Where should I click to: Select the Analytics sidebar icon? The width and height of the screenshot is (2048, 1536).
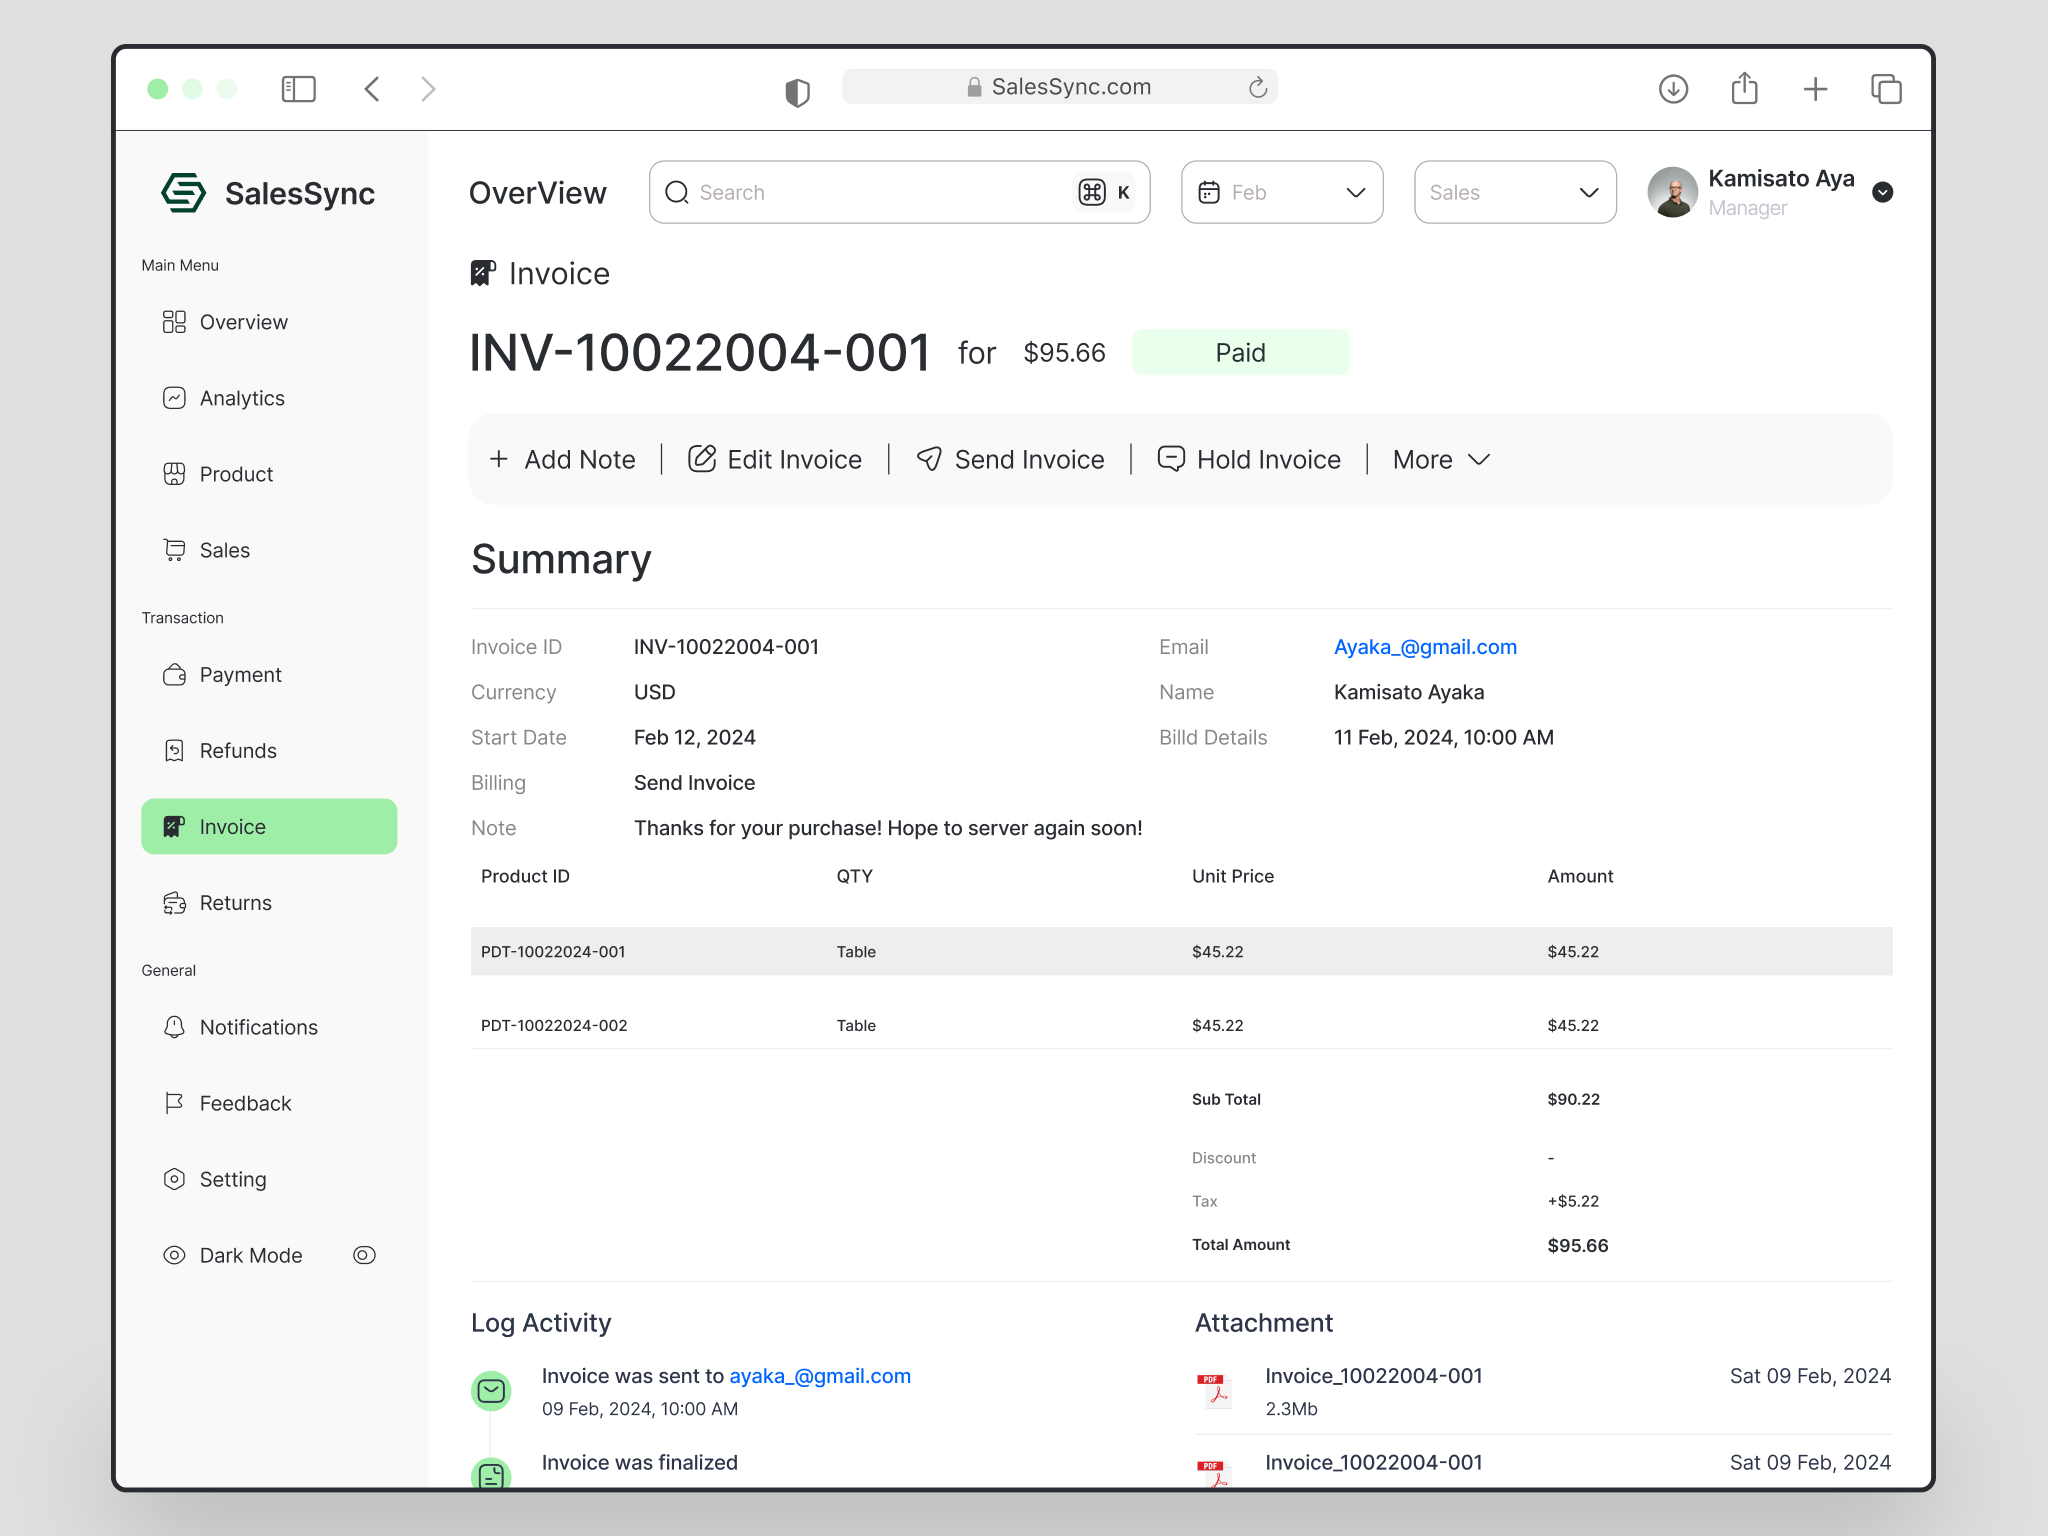click(175, 397)
